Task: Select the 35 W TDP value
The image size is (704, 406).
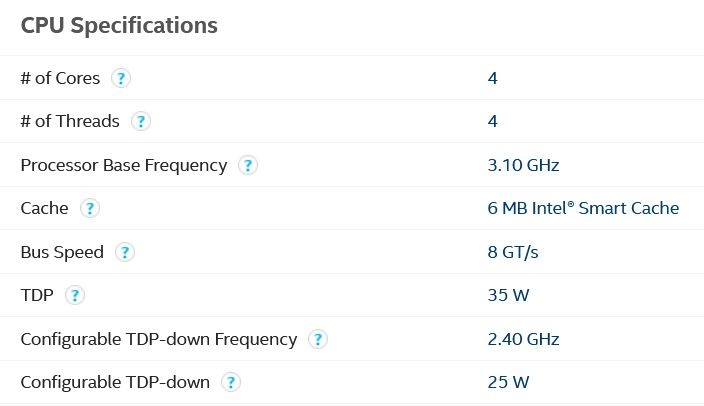Action: pyautogui.click(x=508, y=295)
